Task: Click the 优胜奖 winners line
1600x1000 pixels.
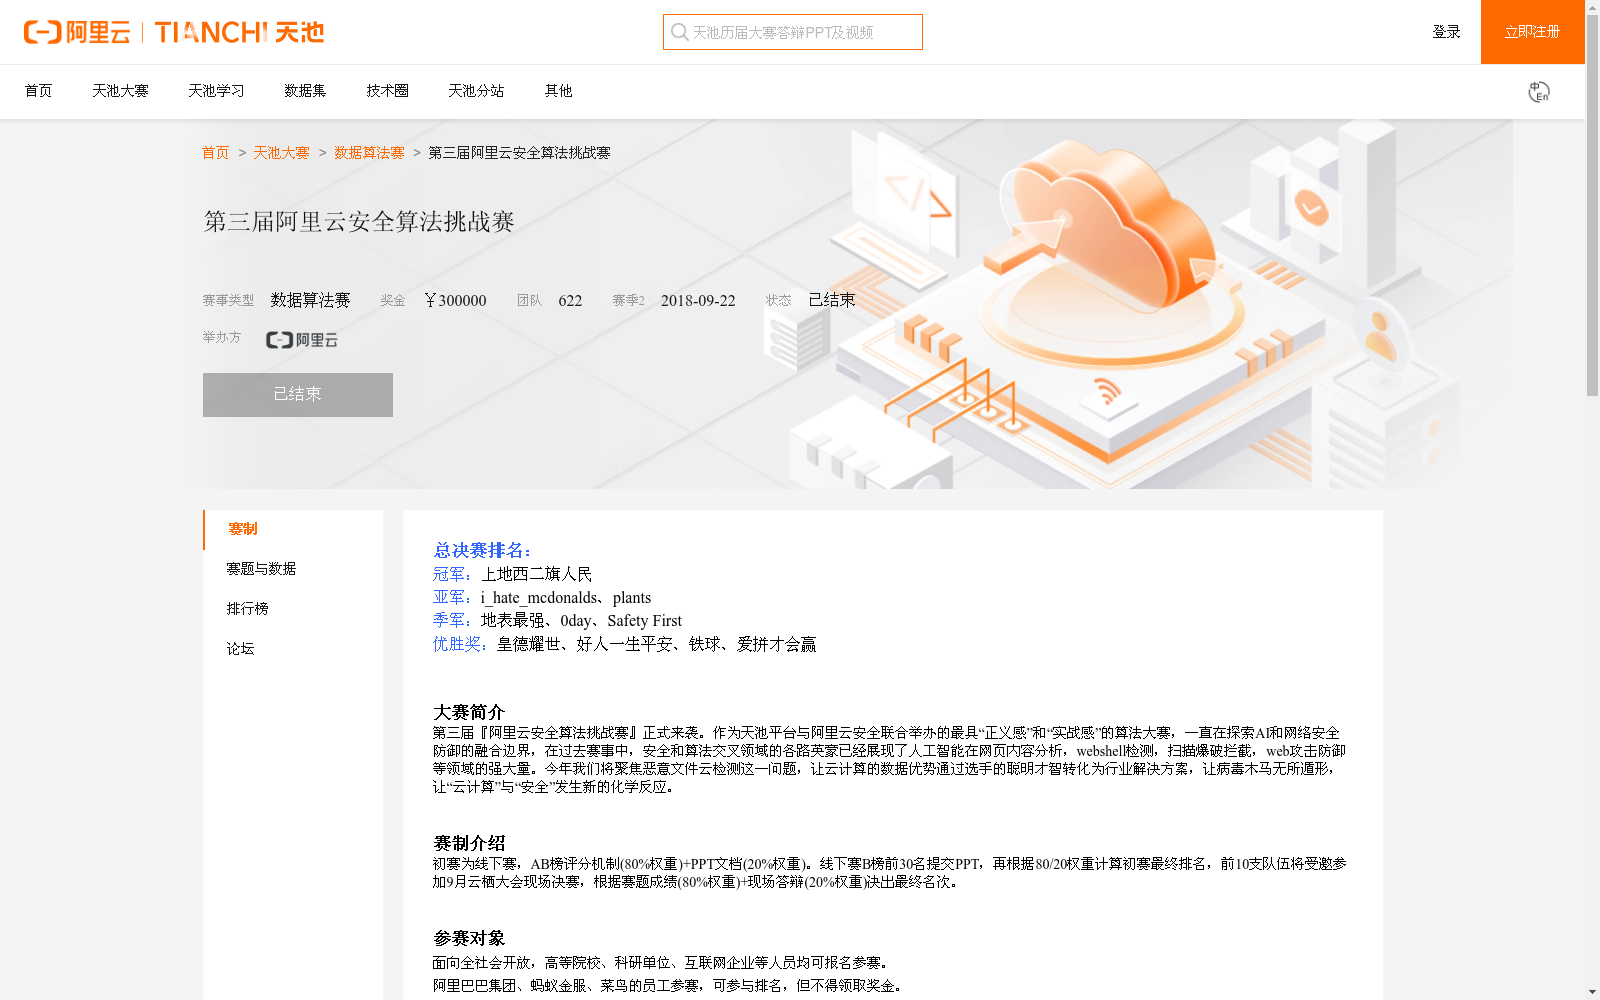Action: (x=625, y=645)
